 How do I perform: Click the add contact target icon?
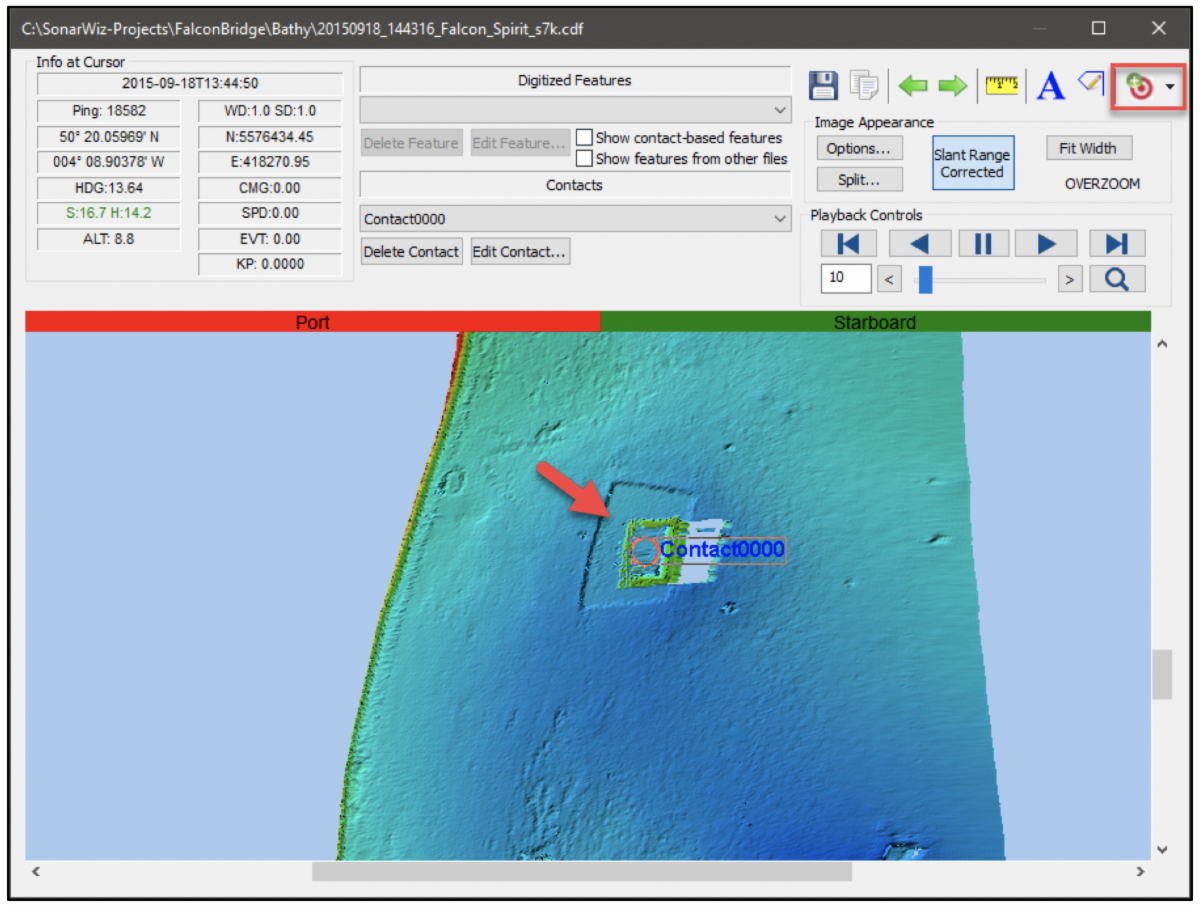coord(1139,88)
